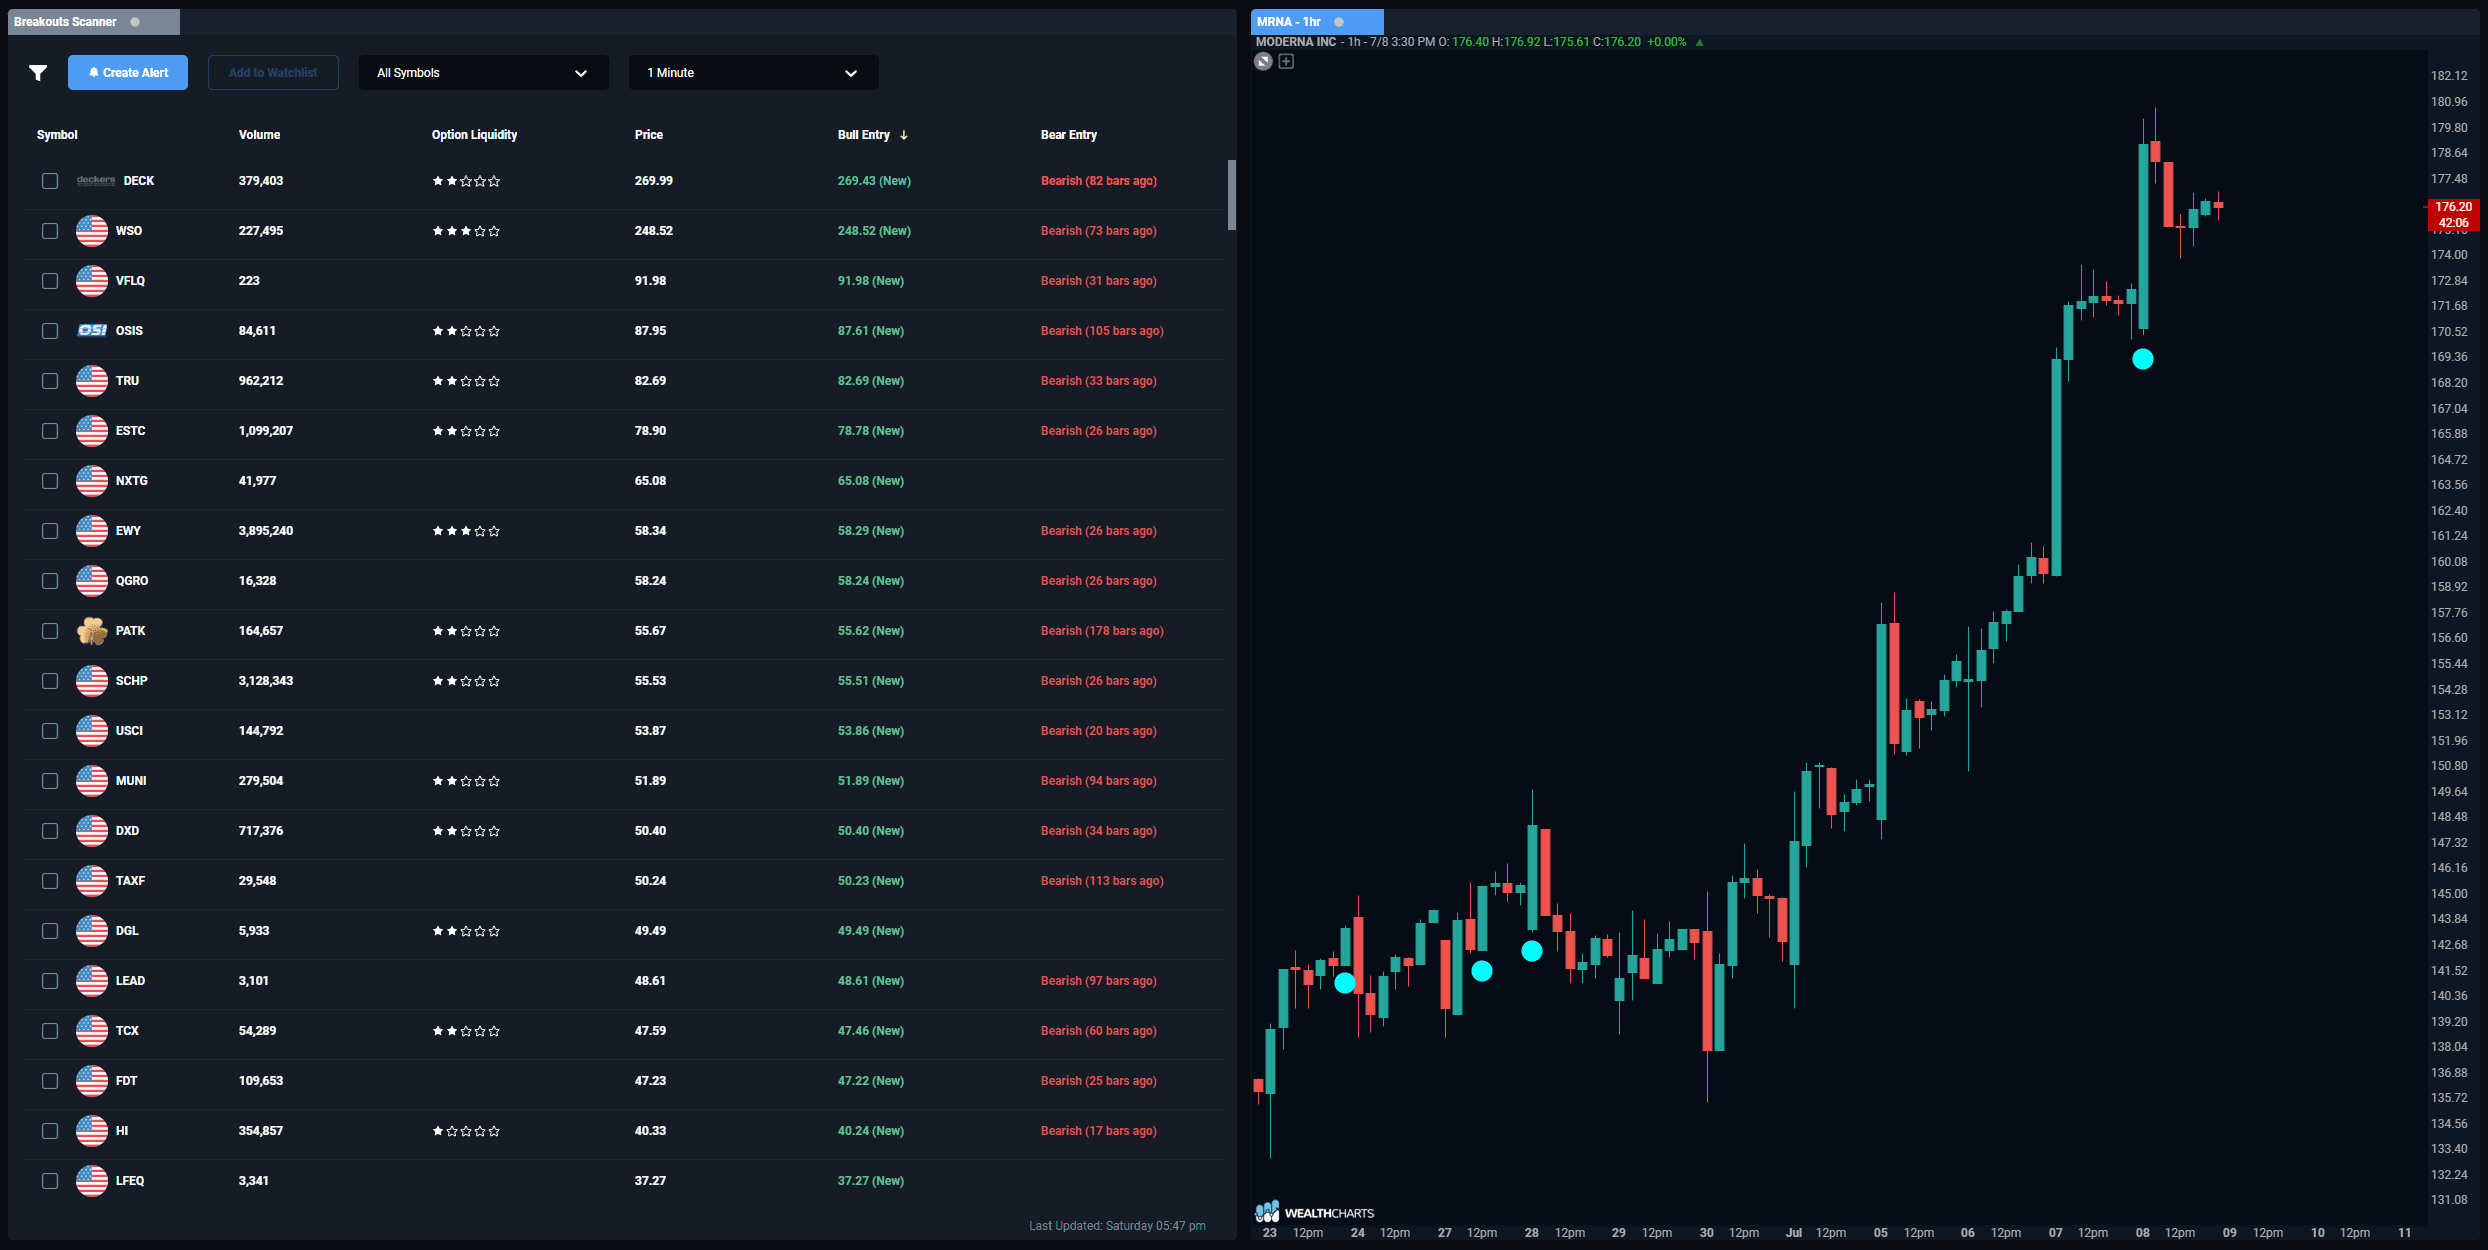This screenshot has height=1250, width=2488.
Task: Click Bearish (178 bars ago) in PATK row
Action: (x=1102, y=631)
